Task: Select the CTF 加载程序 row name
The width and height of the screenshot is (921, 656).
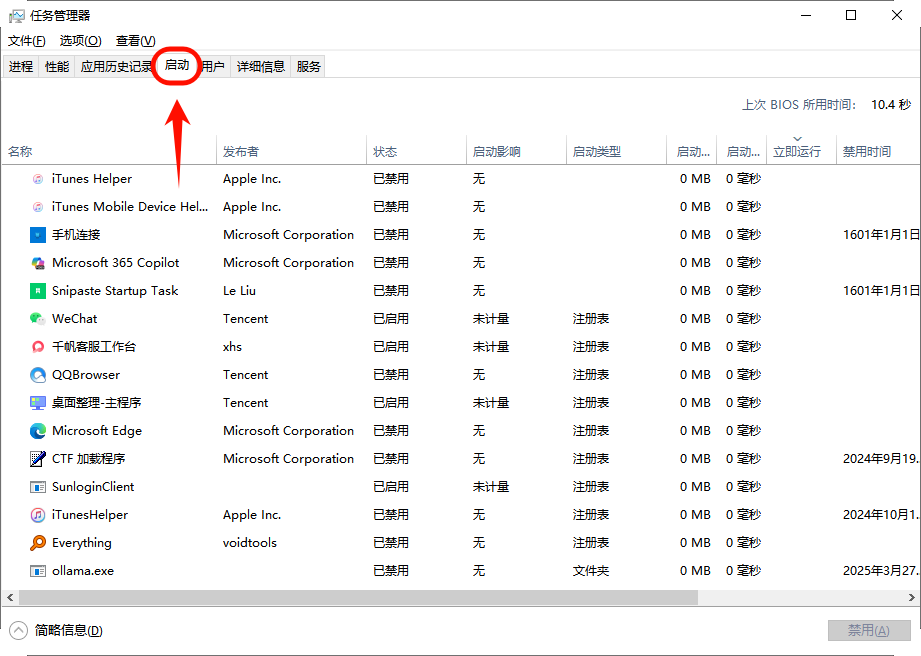Action: (89, 459)
